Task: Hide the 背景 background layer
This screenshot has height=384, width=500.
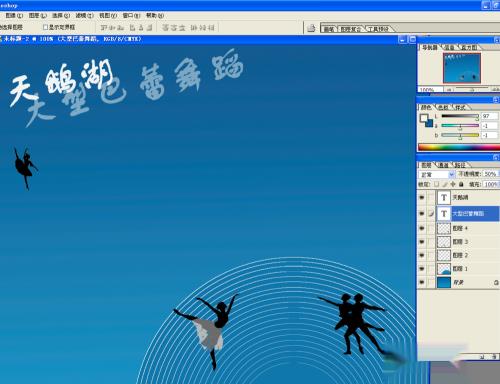Action: (422, 282)
